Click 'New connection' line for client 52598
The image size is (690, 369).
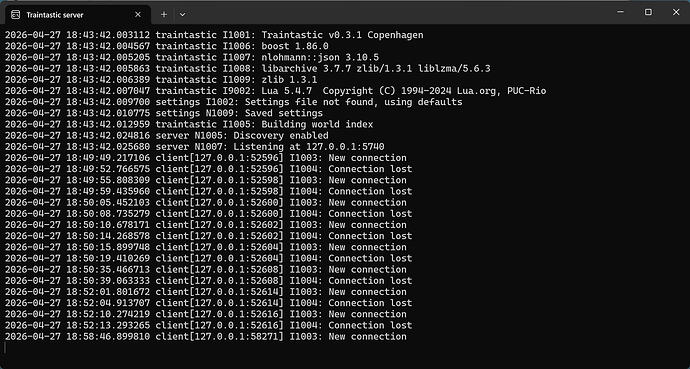[x=206, y=180]
